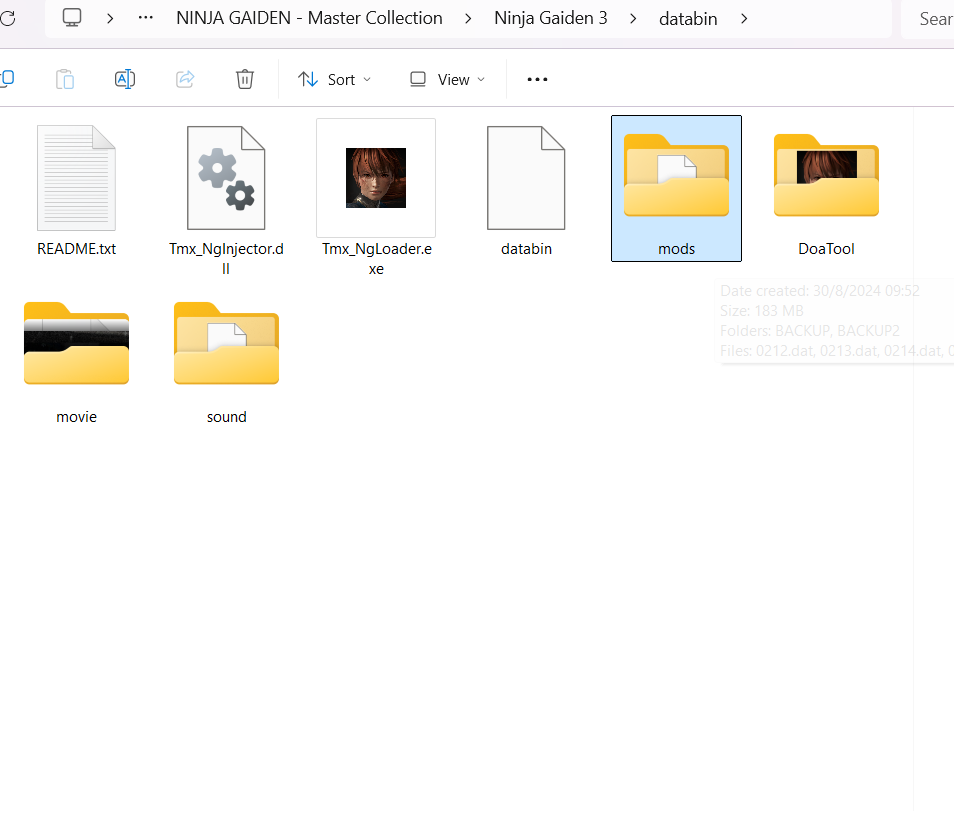Expand the chevron after the PC icon

pos(110,18)
